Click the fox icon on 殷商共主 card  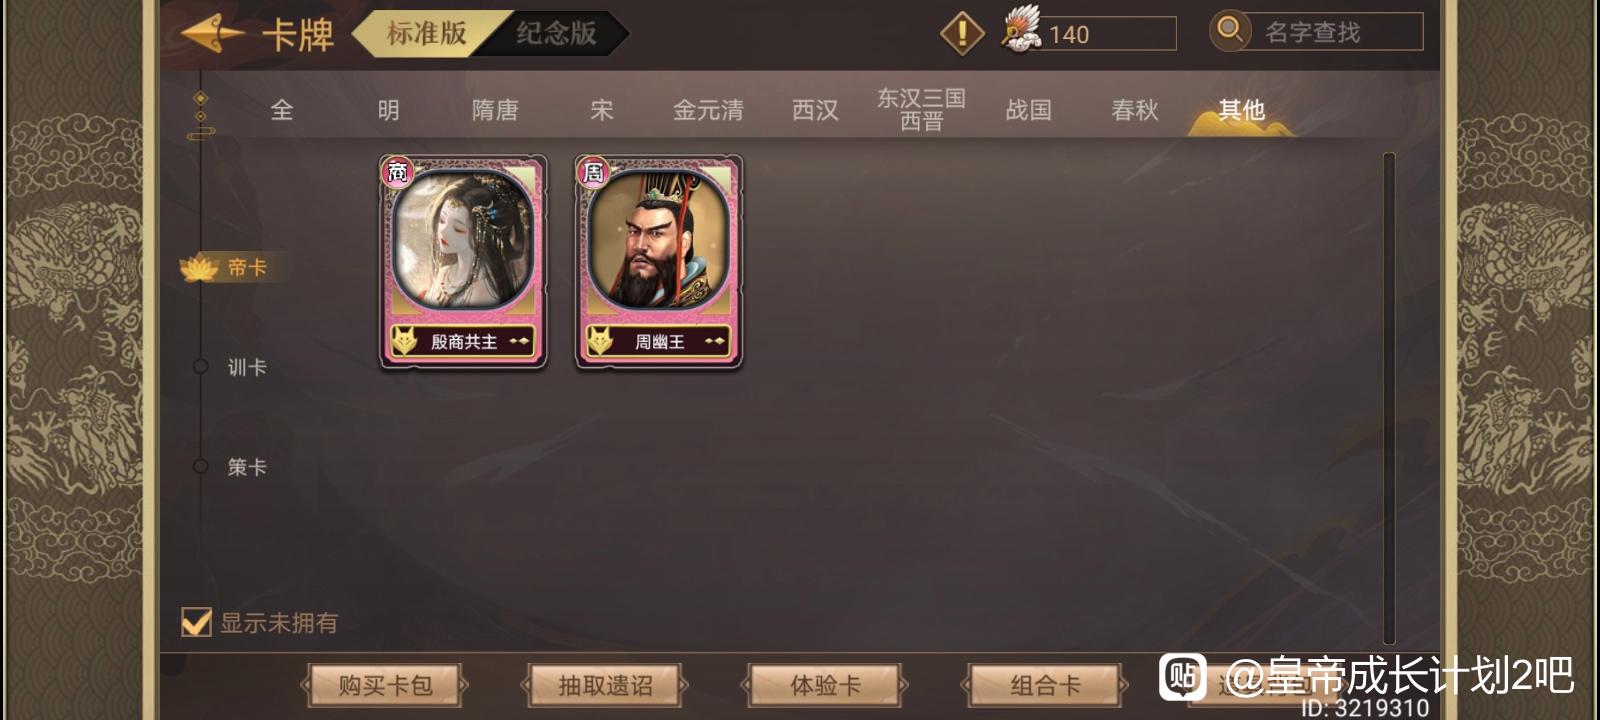(404, 341)
